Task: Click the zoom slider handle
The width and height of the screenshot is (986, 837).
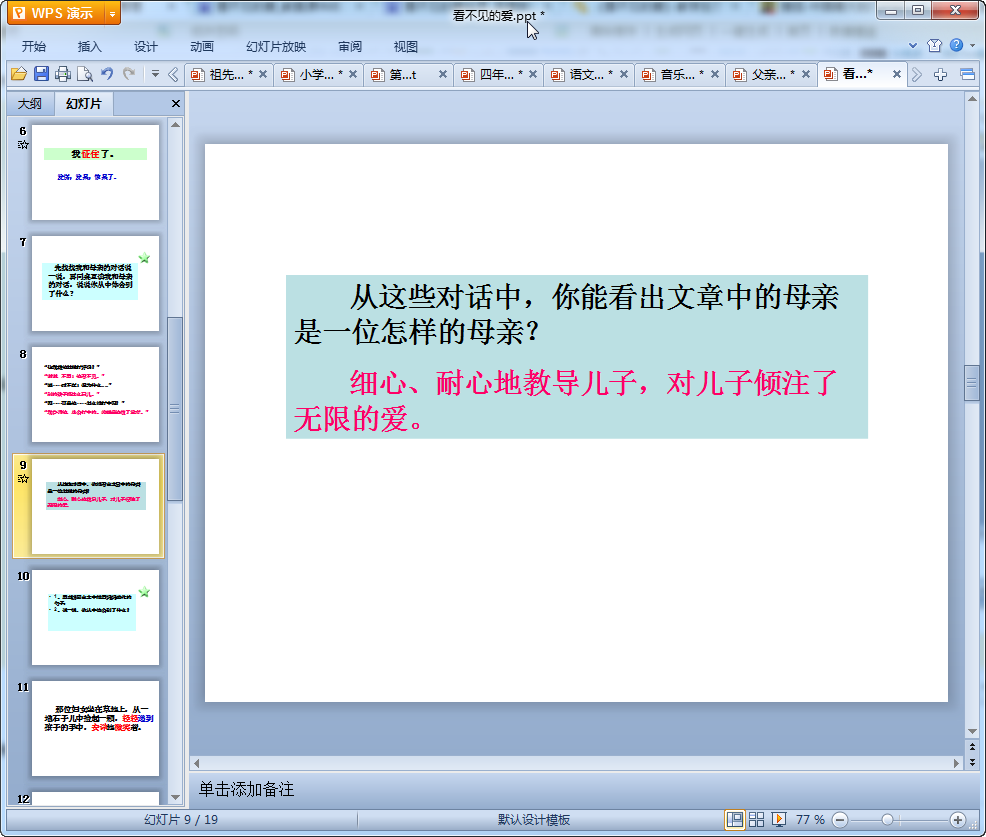Action: tap(887, 819)
